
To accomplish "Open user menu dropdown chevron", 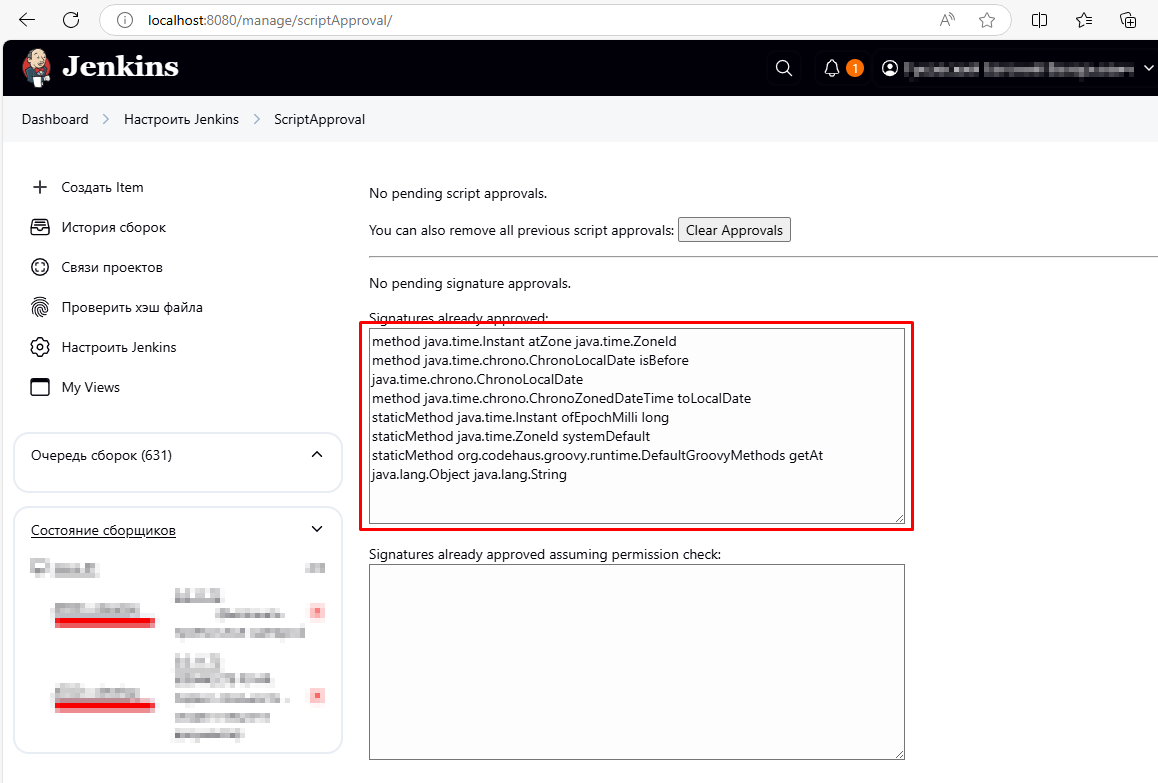I will (x=1148, y=68).
